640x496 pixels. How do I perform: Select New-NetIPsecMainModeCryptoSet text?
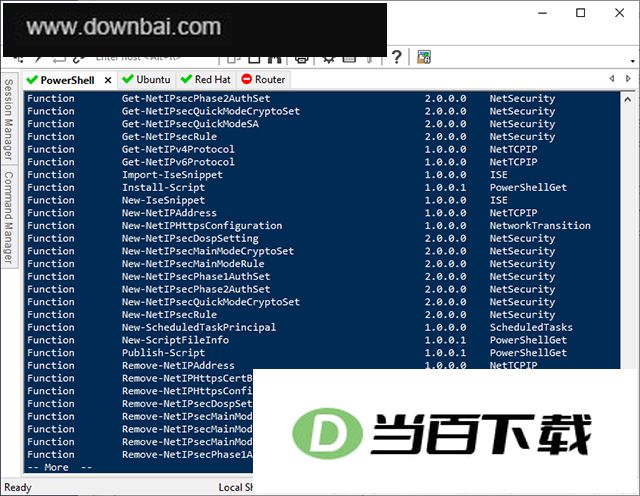208,251
